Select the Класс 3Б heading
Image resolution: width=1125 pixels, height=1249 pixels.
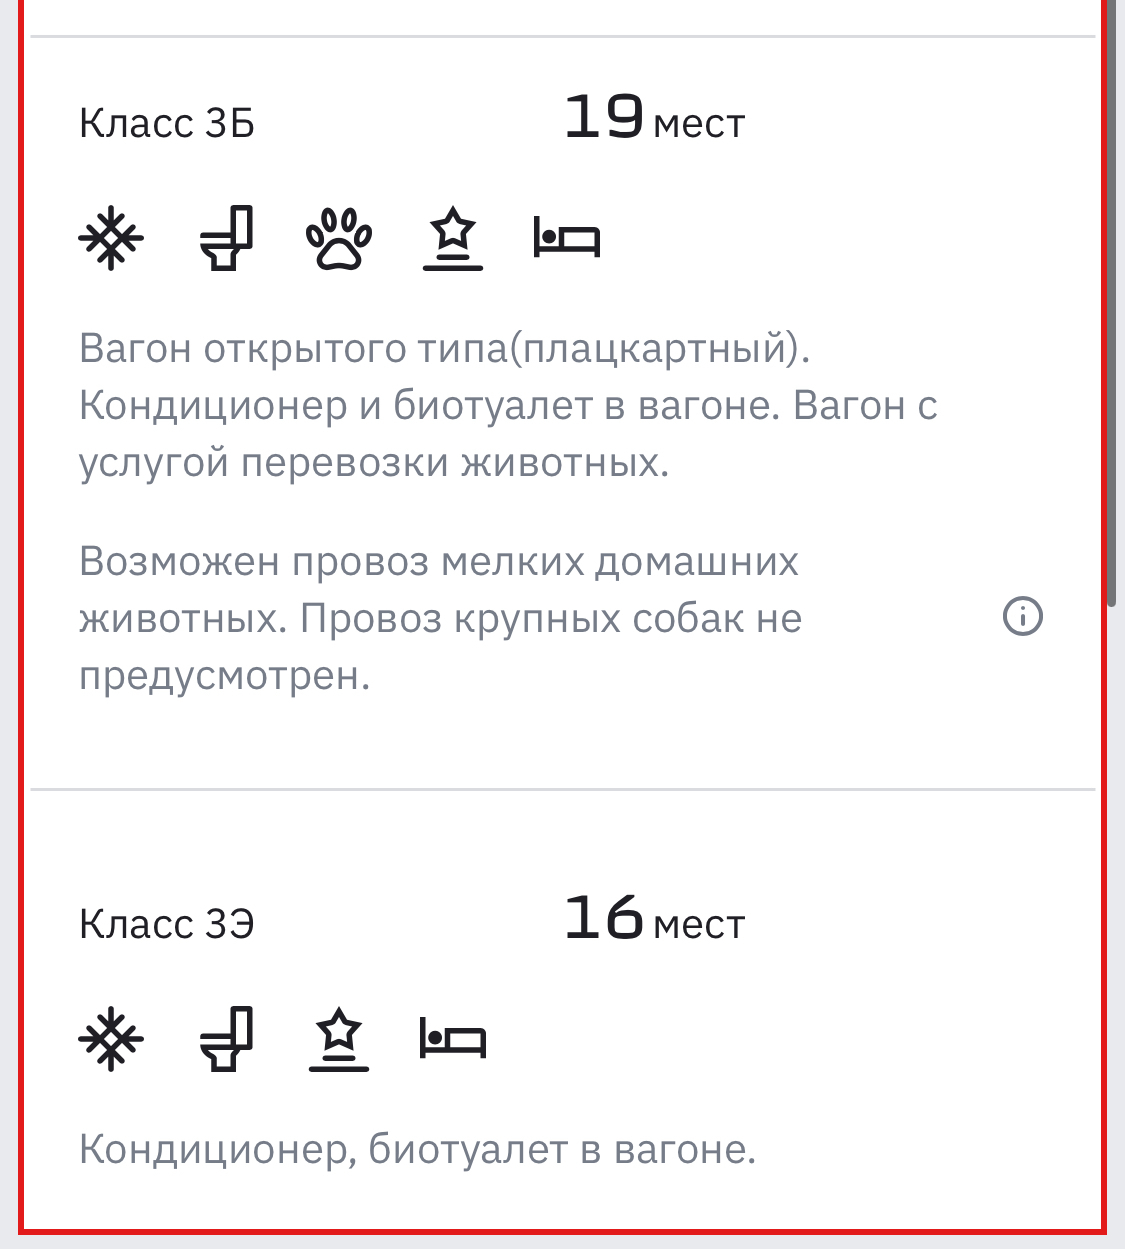click(x=167, y=124)
